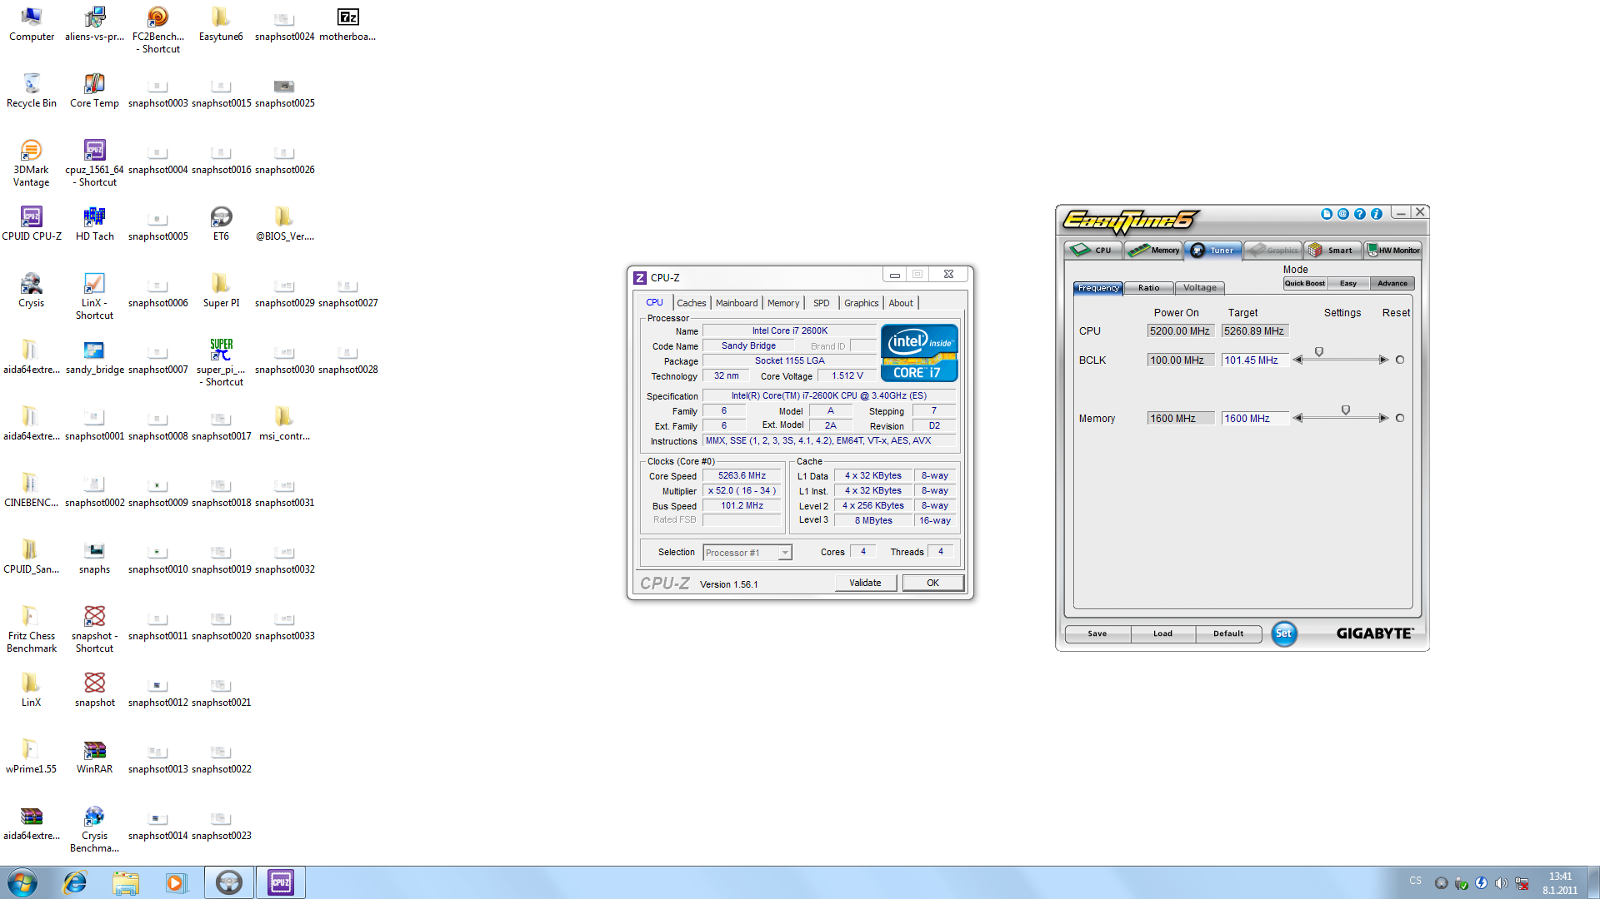Viewport: 1600px width, 899px height.
Task: Click the Intel Core i7 logo in CPU-Z
Action: point(919,353)
